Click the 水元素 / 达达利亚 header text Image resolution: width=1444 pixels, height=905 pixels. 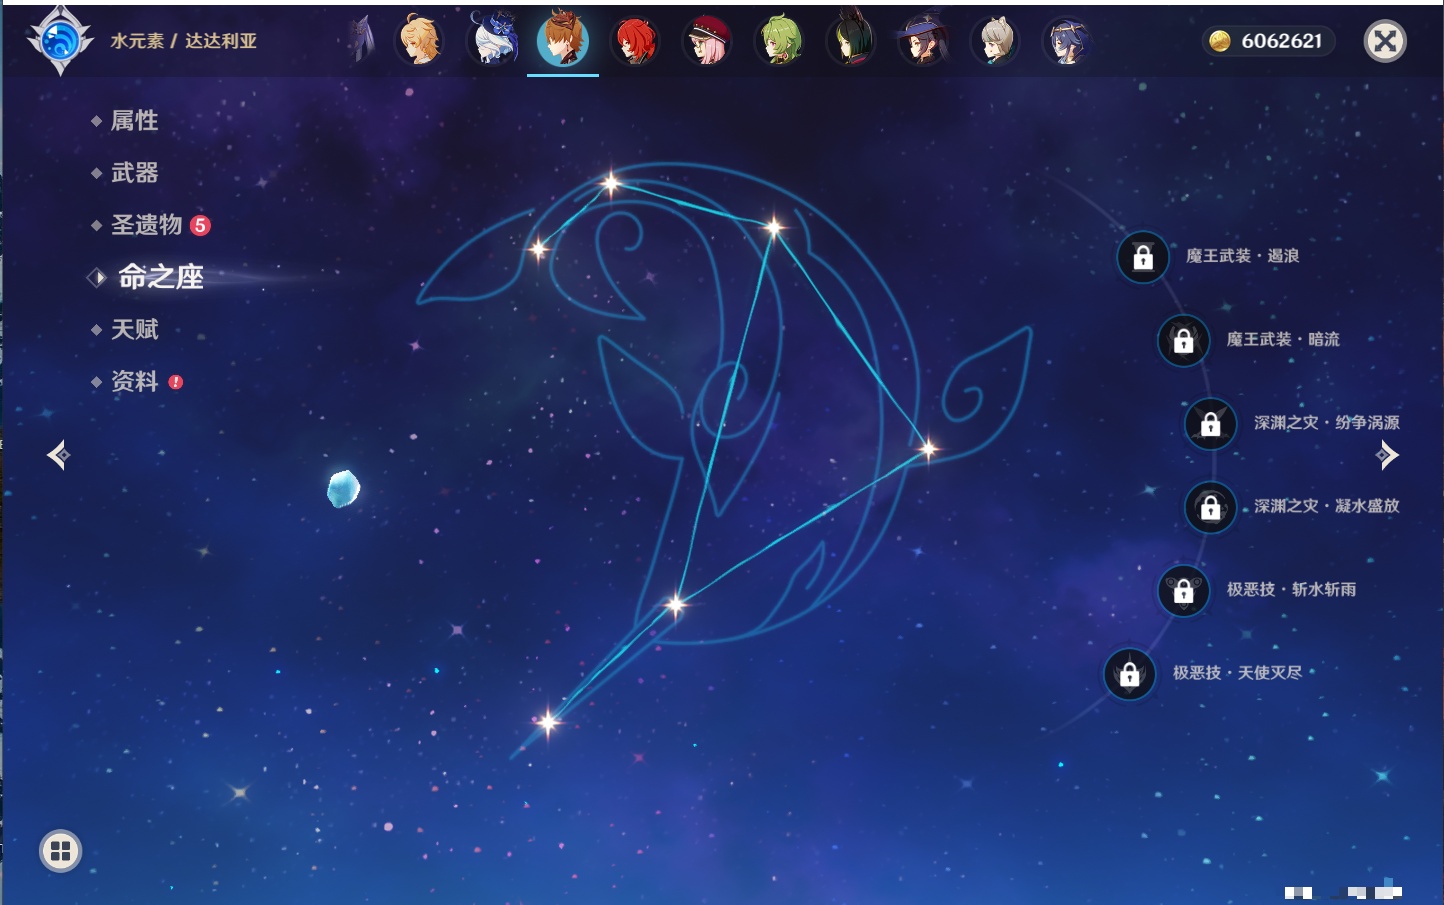click(184, 41)
